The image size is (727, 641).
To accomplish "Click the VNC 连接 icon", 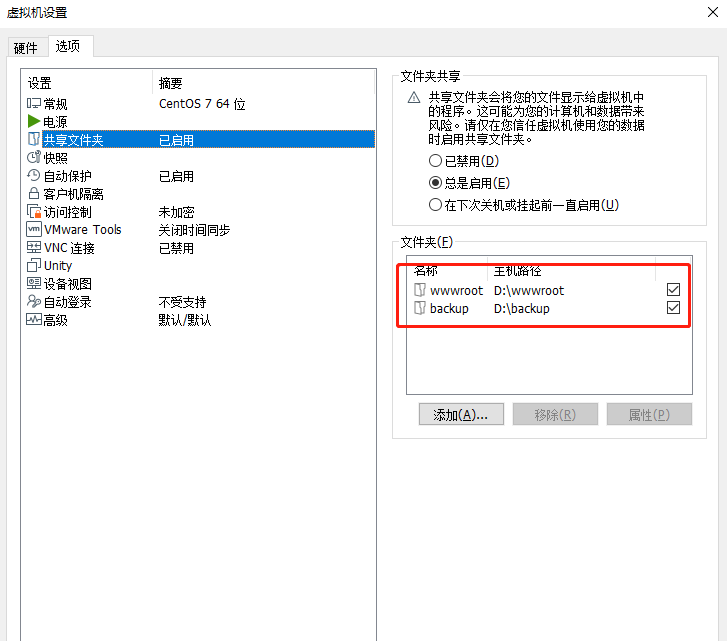I will tap(34, 248).
